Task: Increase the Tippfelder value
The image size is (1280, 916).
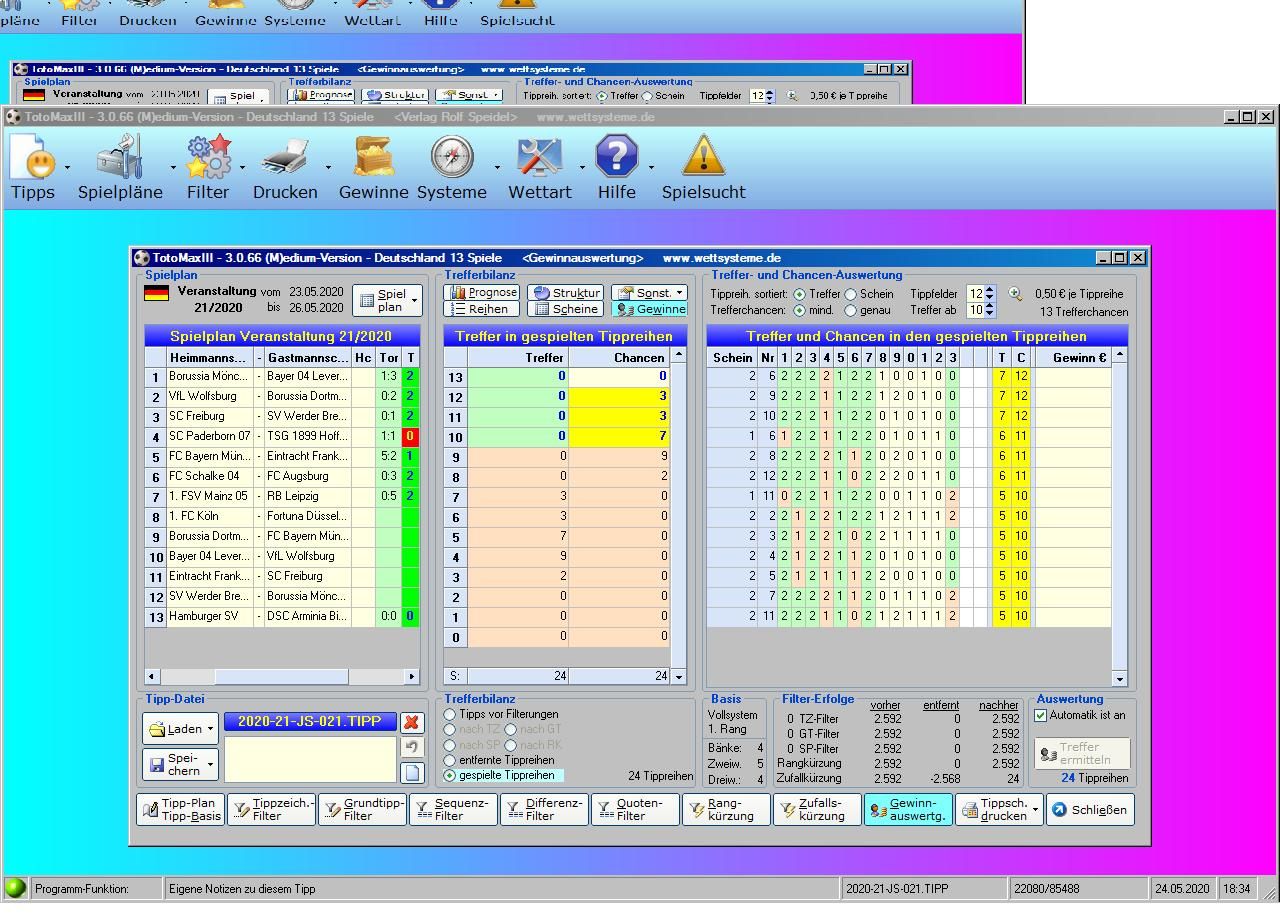Action: [x=990, y=290]
